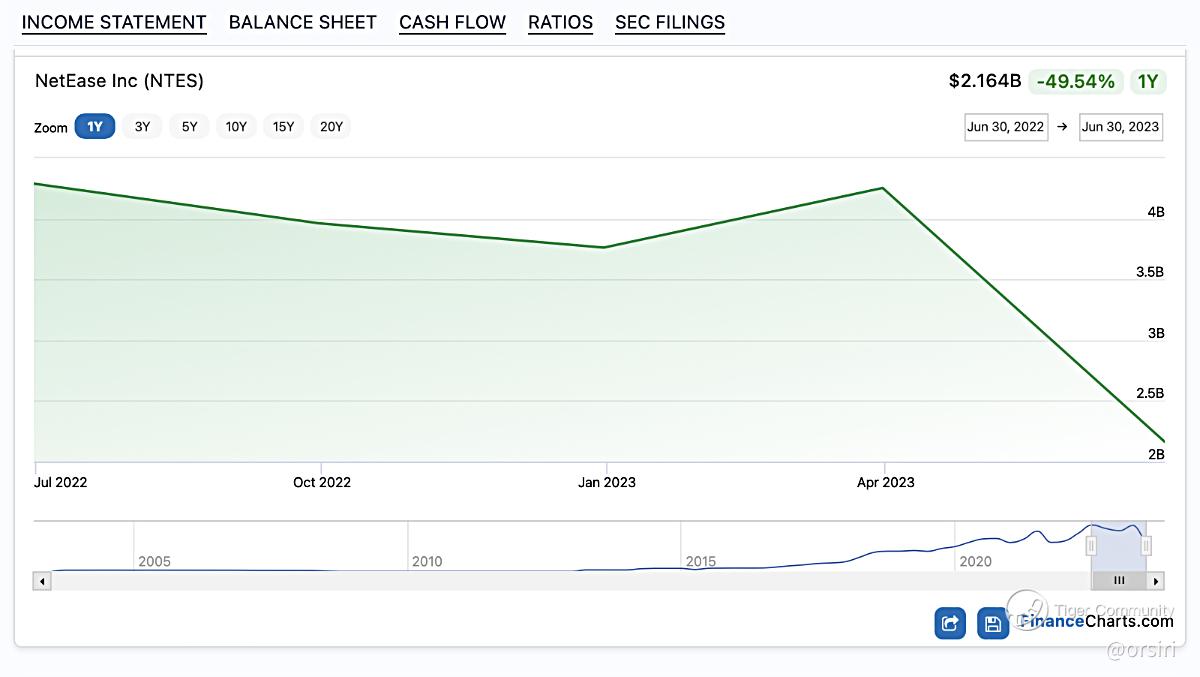Grab the right range handle in the navigator
Image resolution: width=1200 pixels, height=677 pixels.
click(x=1146, y=545)
